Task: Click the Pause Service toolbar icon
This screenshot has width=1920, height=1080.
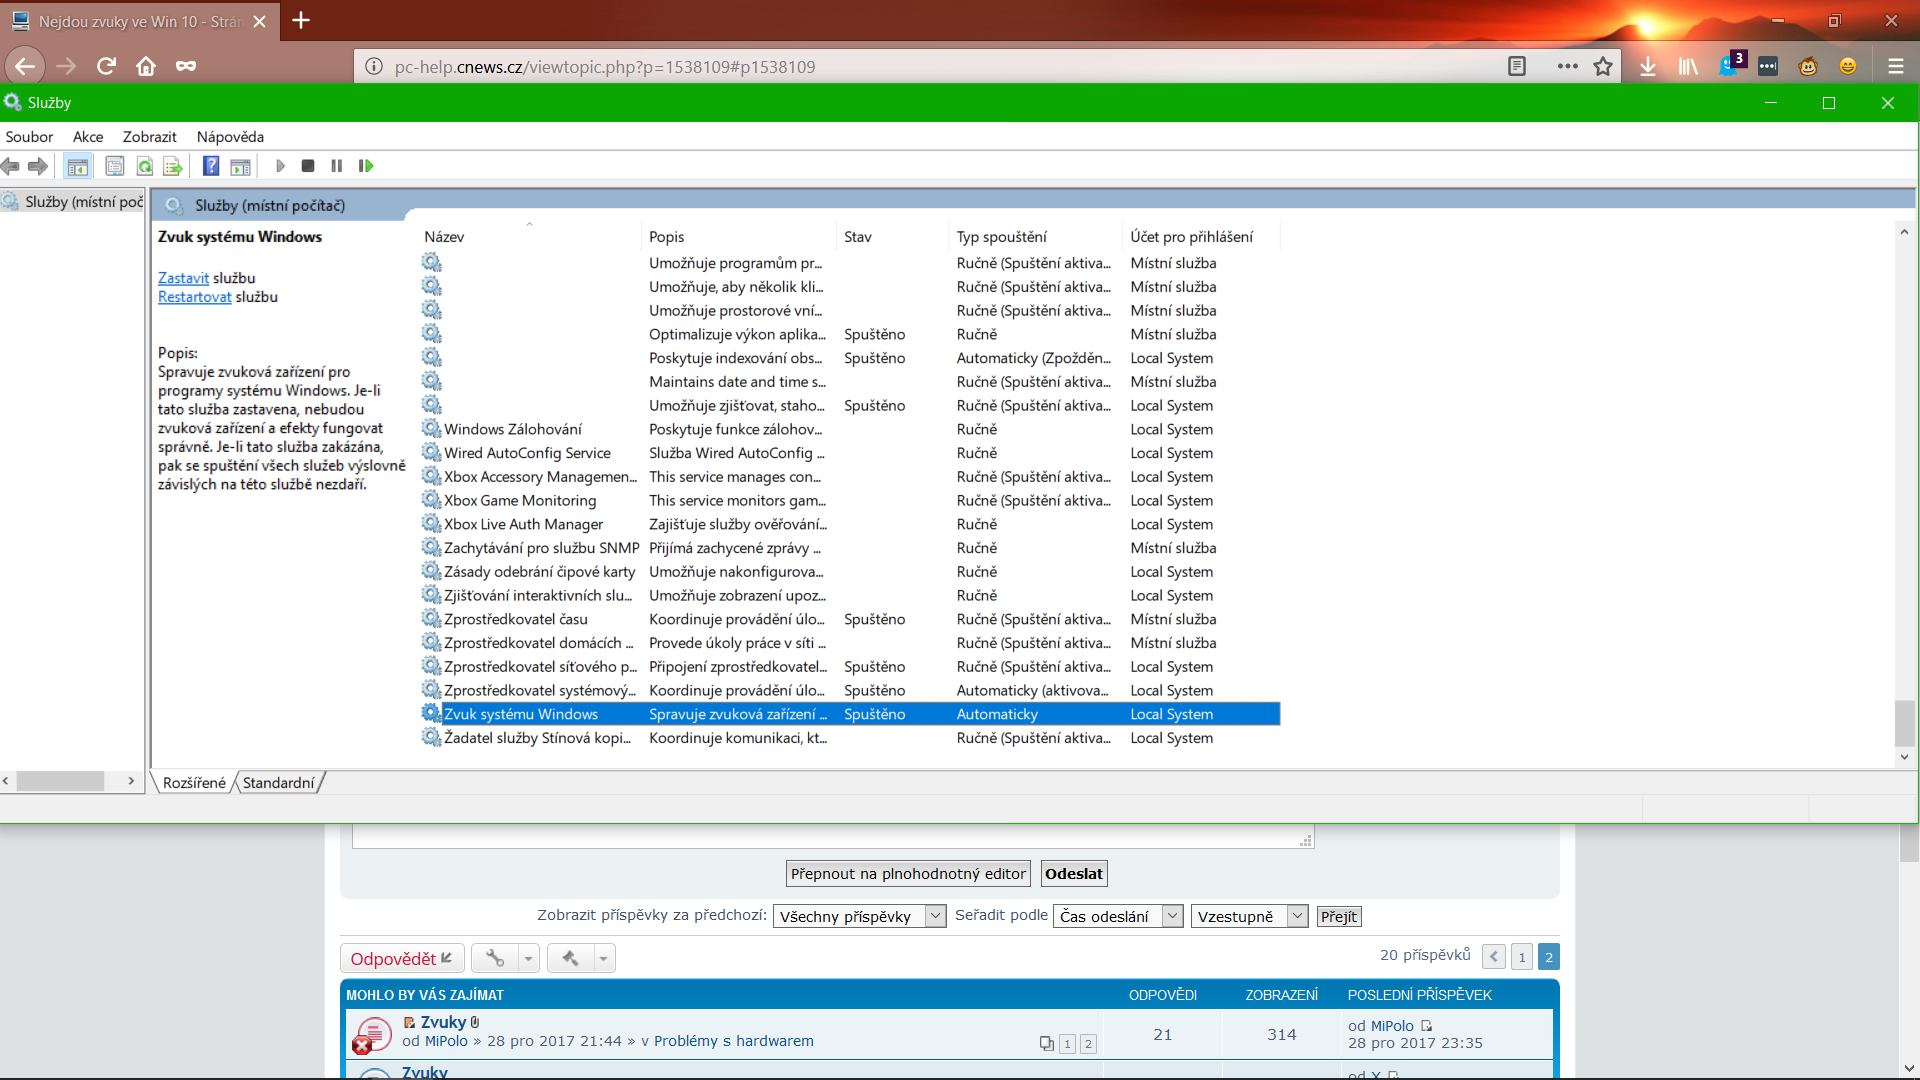Action: pyautogui.click(x=337, y=166)
